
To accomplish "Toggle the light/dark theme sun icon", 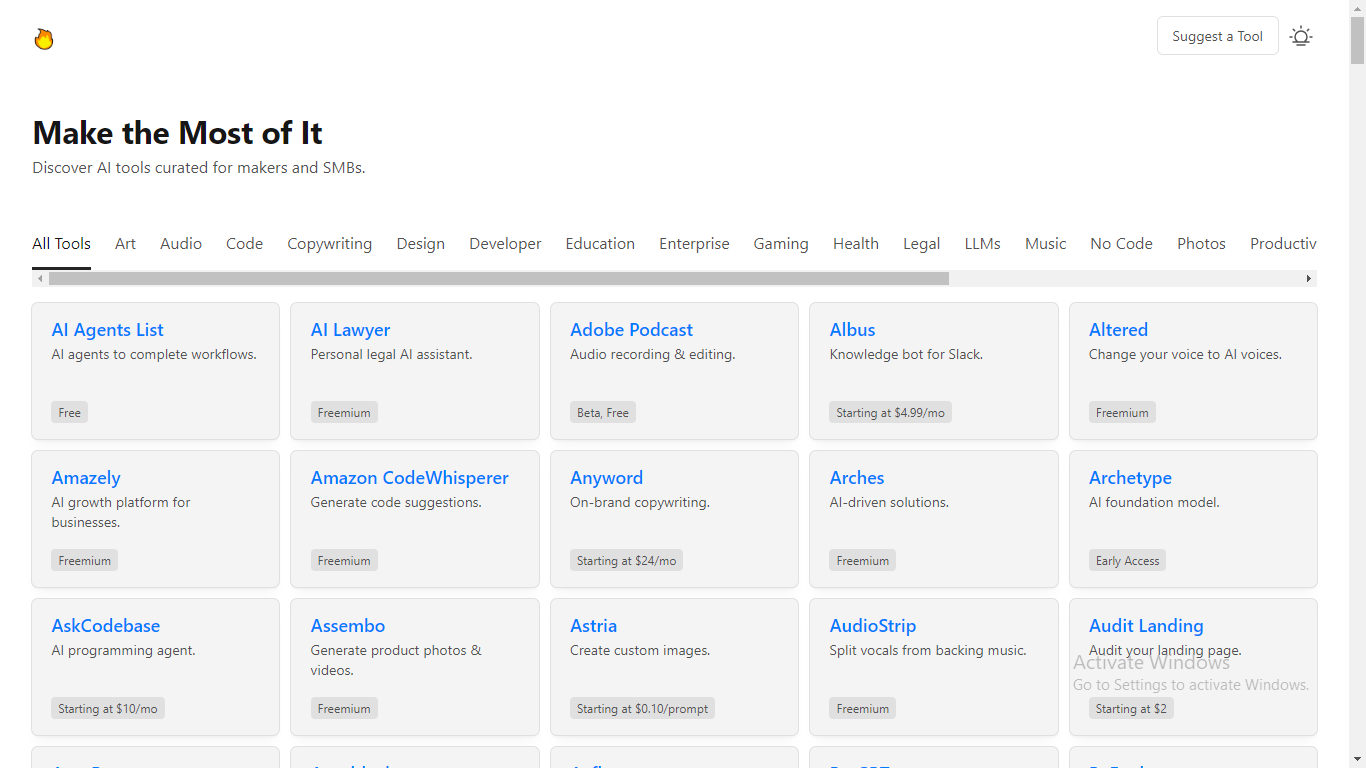I will click(x=1300, y=37).
